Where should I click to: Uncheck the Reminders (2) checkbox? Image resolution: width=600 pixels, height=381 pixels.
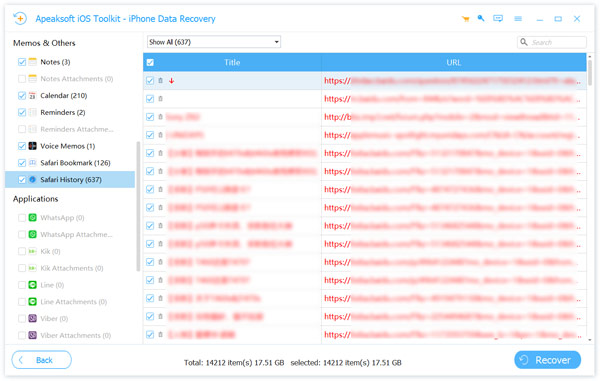pos(22,112)
